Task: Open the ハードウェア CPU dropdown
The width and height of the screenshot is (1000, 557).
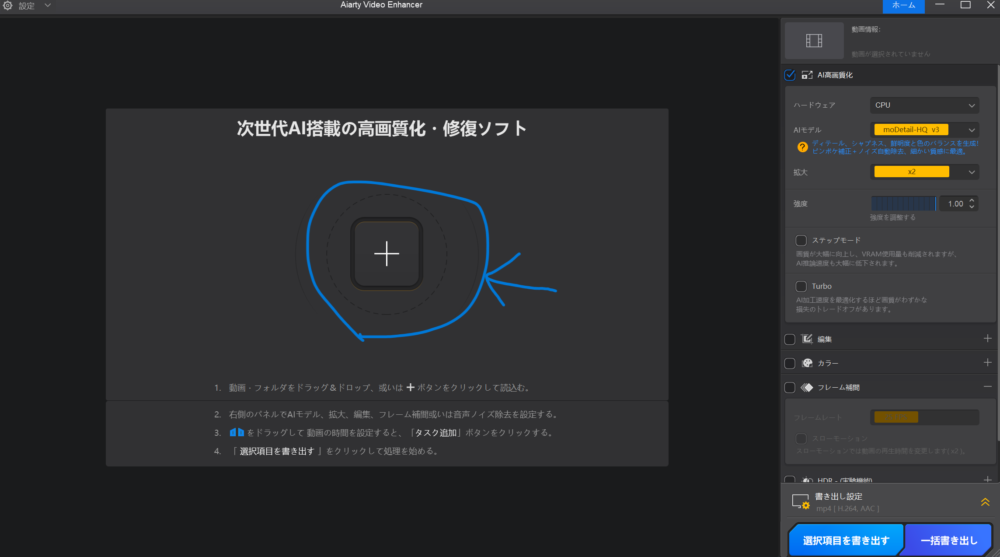Action: click(924, 105)
